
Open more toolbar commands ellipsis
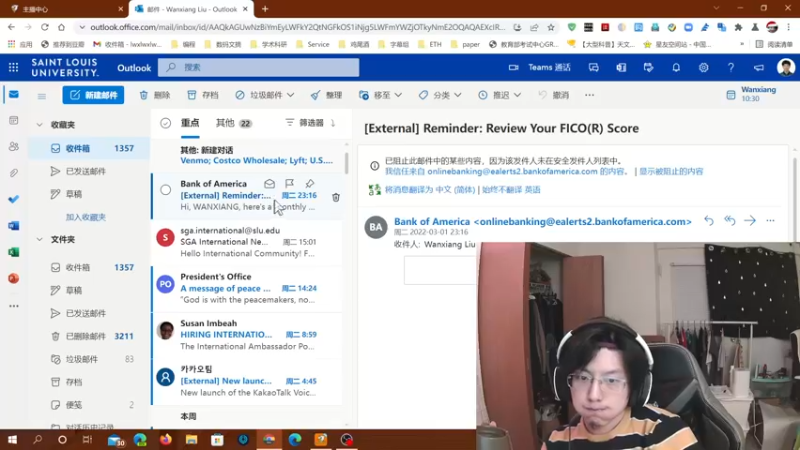tap(589, 95)
